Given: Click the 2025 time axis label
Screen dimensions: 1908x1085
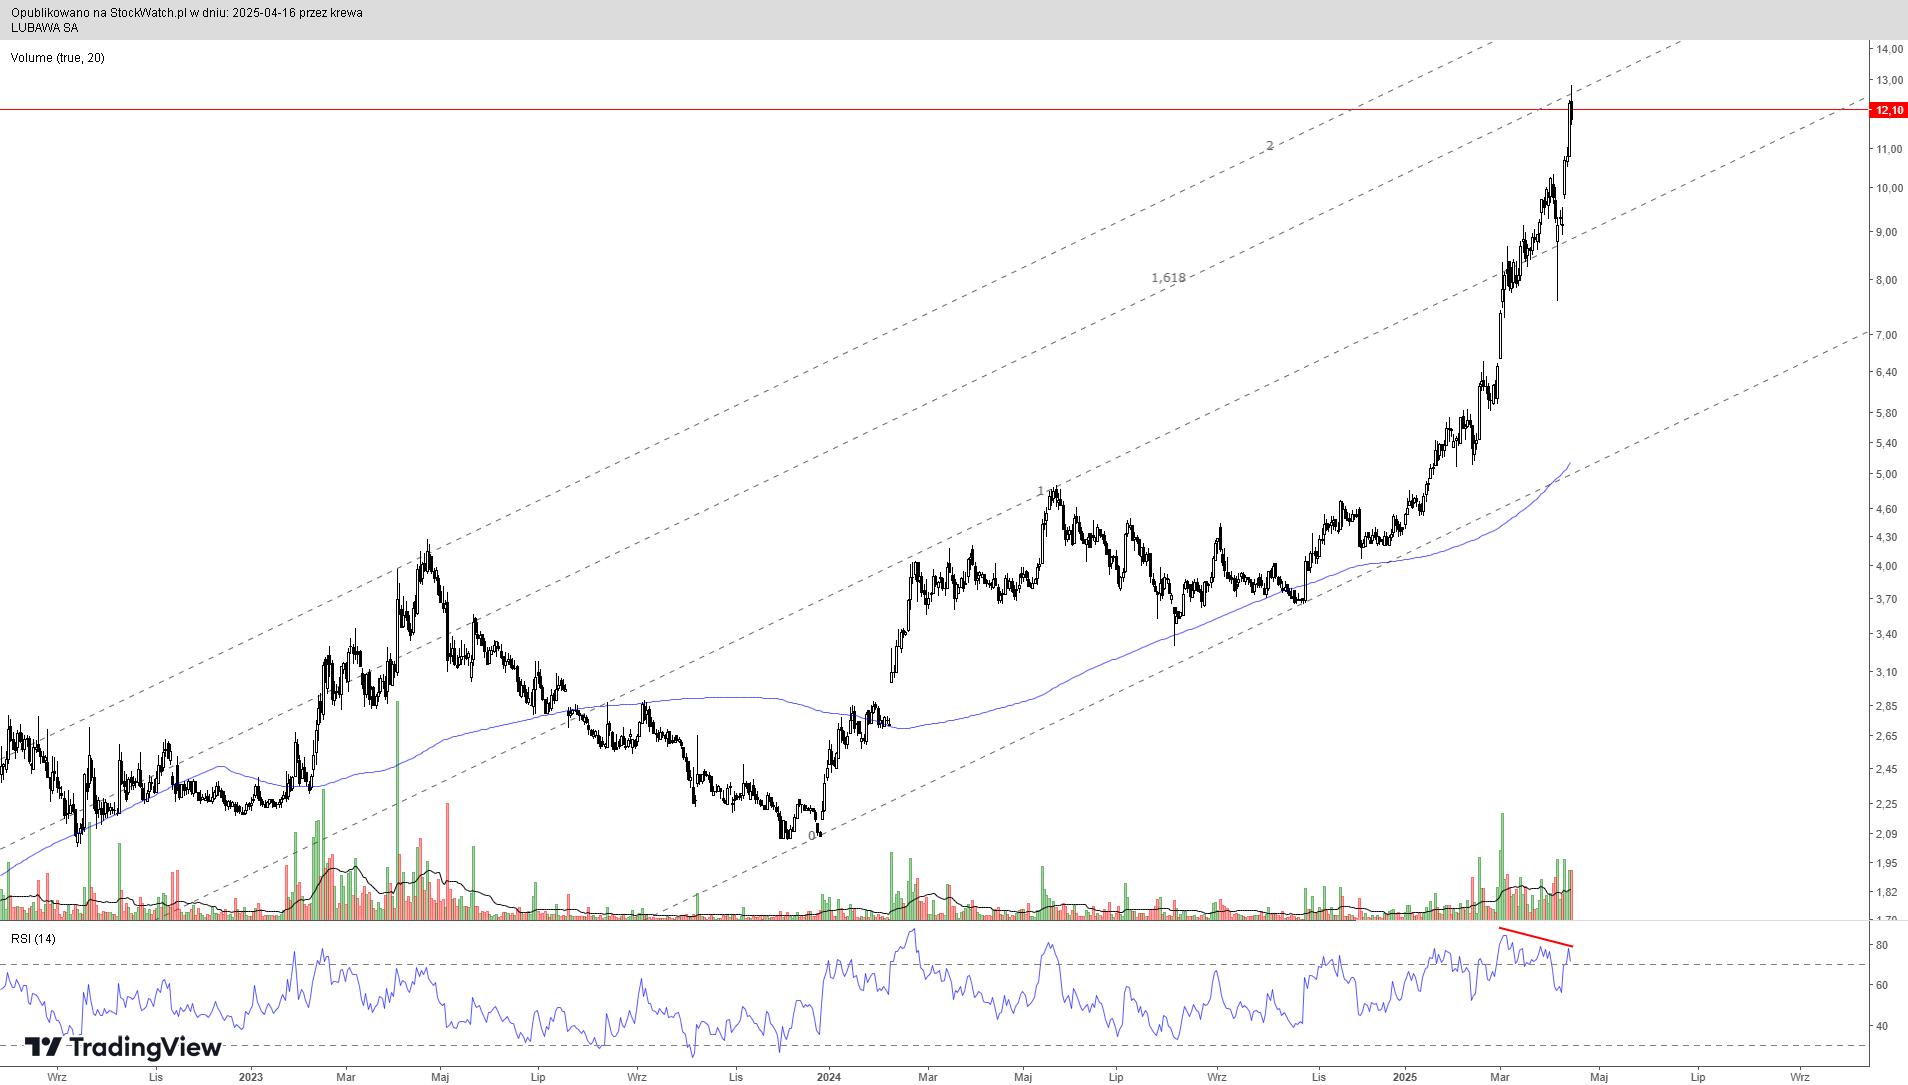Looking at the screenshot, I should [x=1405, y=1077].
